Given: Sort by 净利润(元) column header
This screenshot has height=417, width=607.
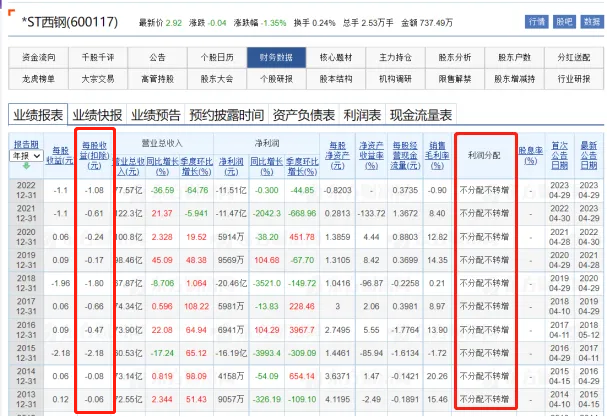Looking at the screenshot, I should pos(231,166).
